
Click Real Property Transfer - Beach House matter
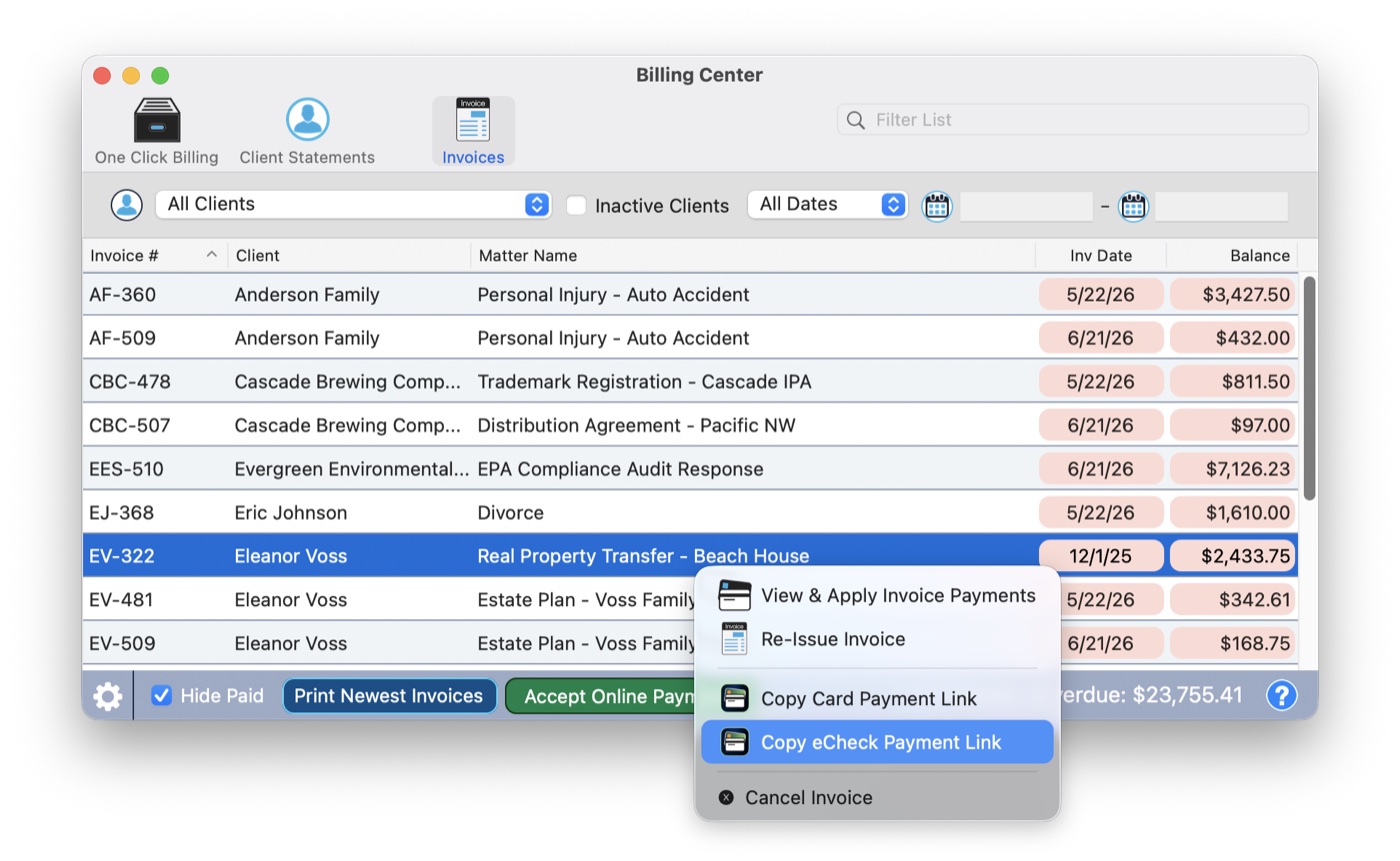(643, 556)
